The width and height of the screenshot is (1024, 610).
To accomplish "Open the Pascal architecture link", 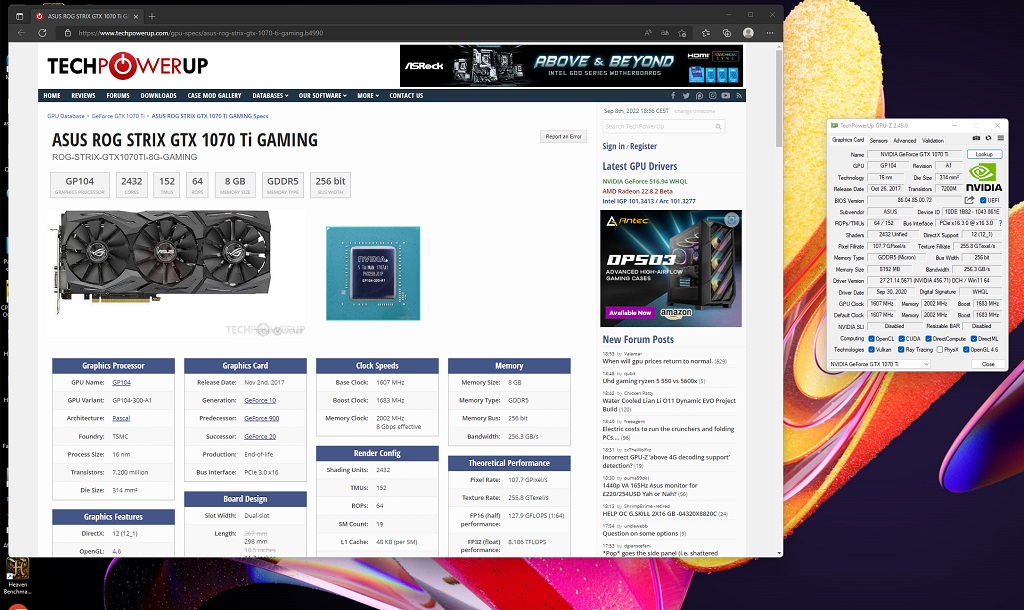I will 121,419.
